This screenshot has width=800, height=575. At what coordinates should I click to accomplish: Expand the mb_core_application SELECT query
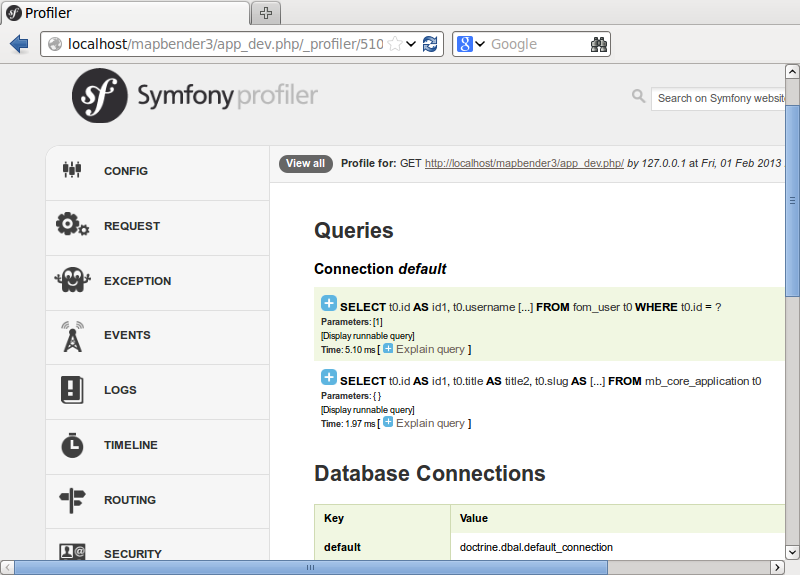click(329, 378)
